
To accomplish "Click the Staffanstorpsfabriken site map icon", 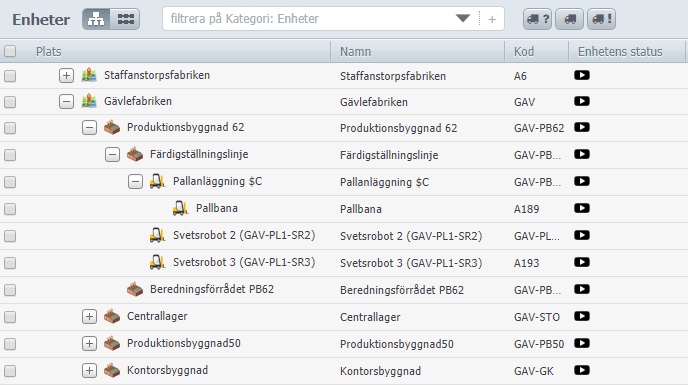I will 89,75.
